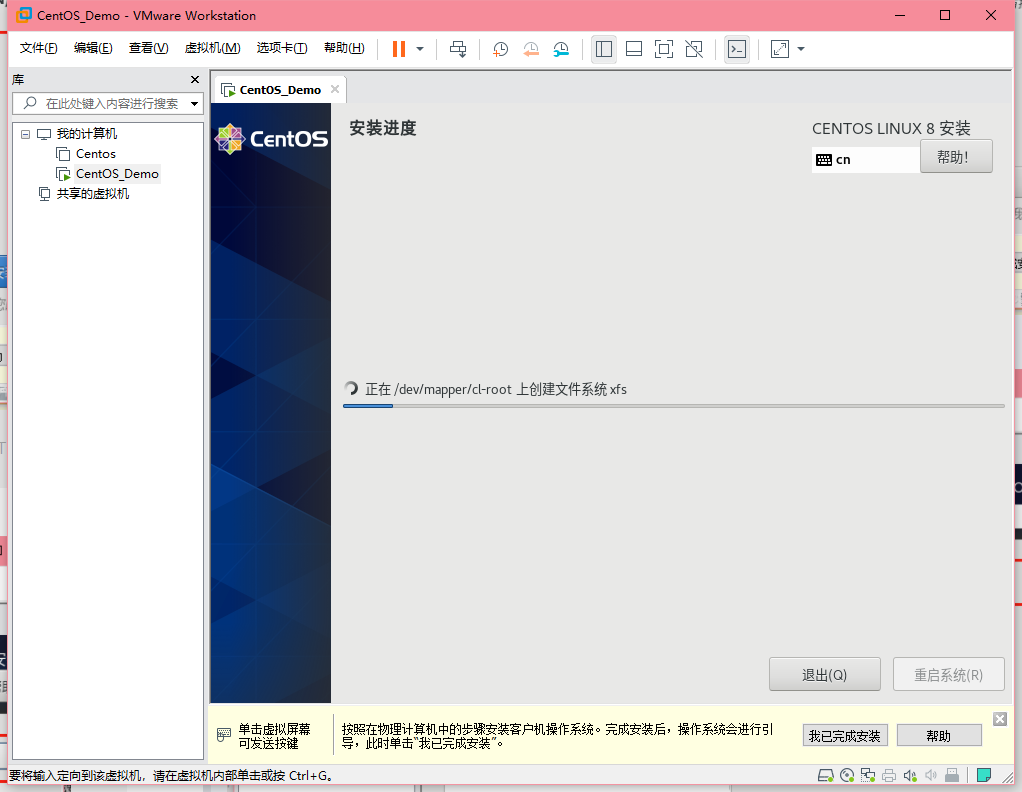Click the 安装进度 heading text
Image resolution: width=1022 pixels, height=792 pixels.
pyautogui.click(x=383, y=128)
